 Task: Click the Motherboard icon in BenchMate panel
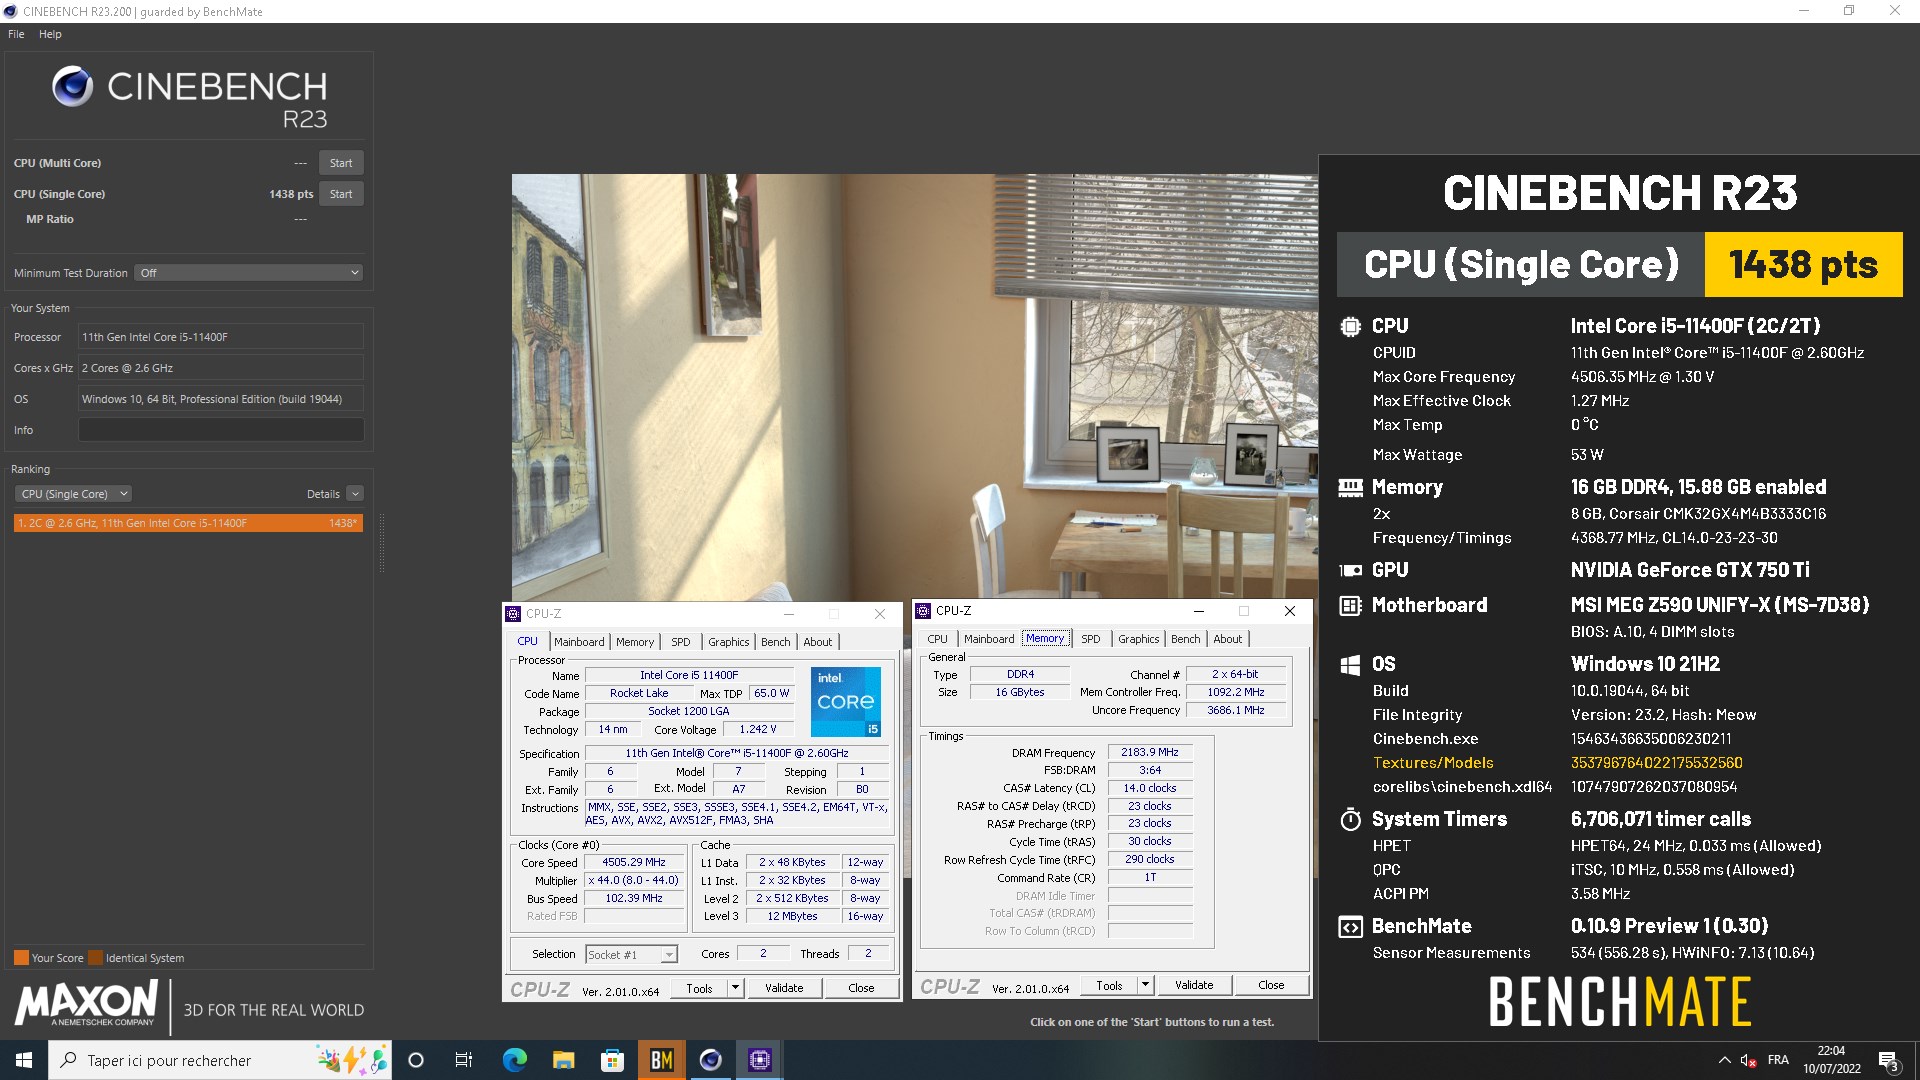[x=1350, y=606]
